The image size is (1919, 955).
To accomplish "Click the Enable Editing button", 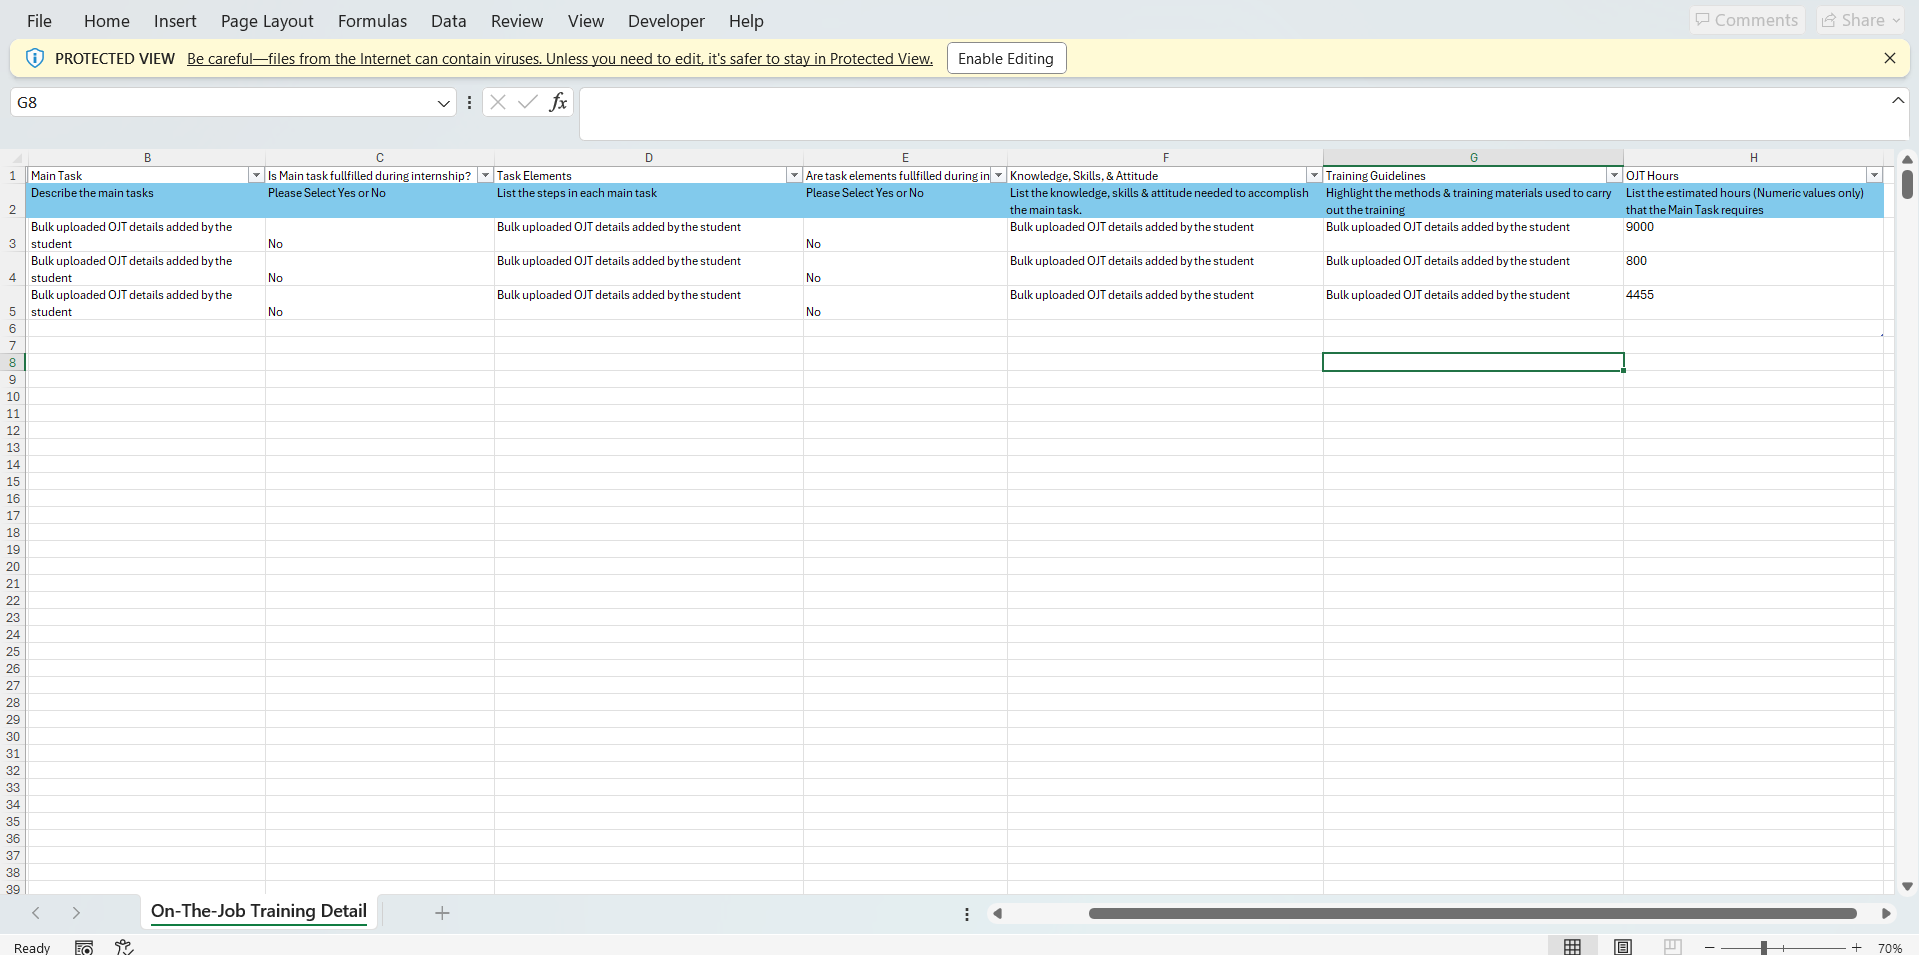I will coord(1005,58).
